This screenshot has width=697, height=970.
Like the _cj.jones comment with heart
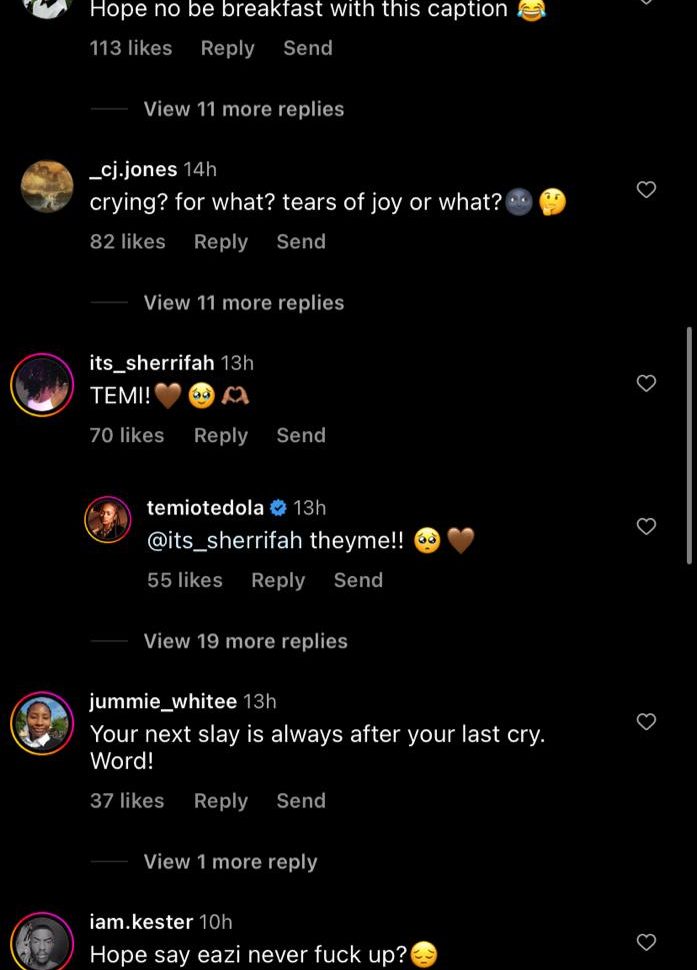[646, 189]
